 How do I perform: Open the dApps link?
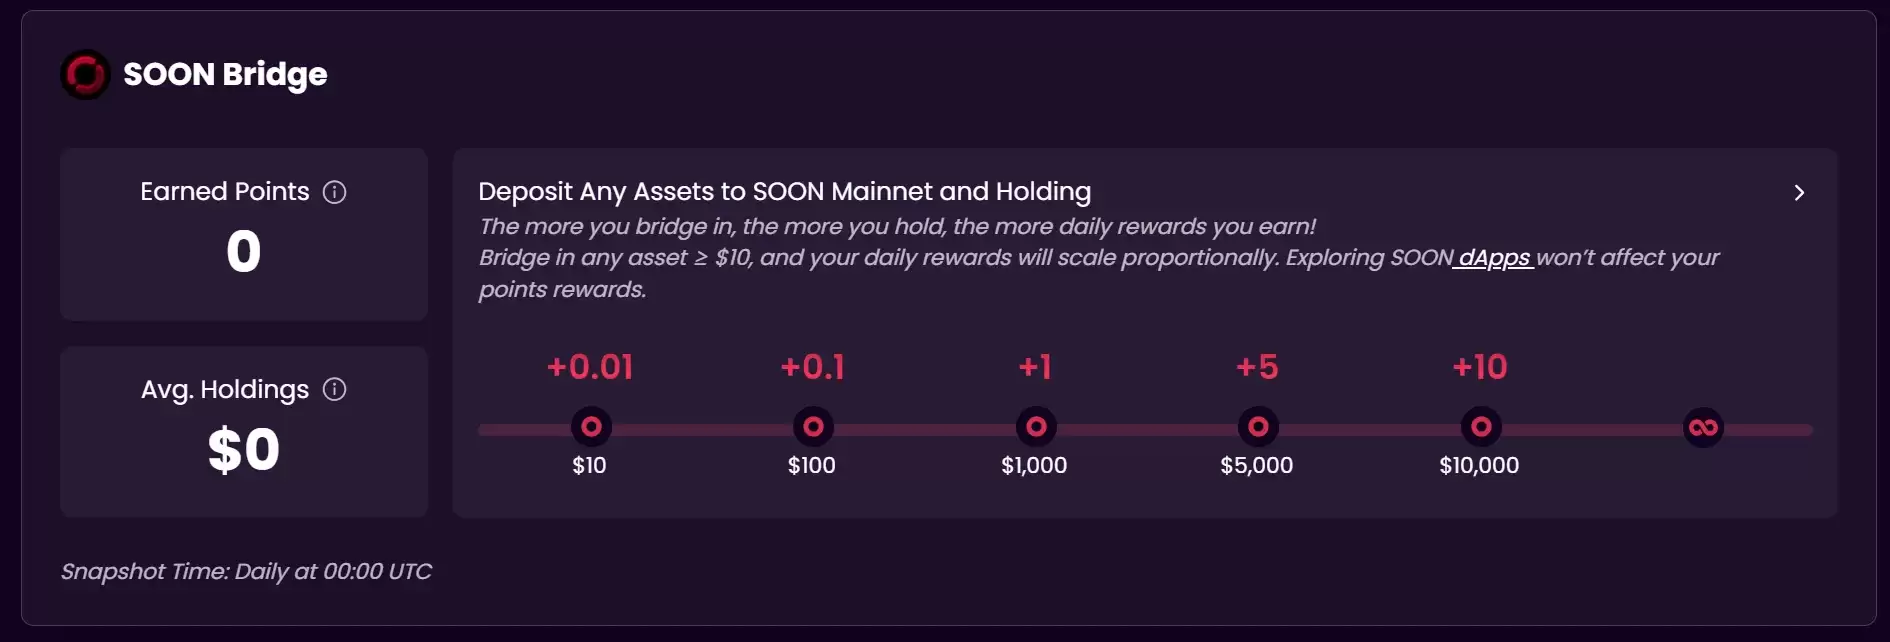pos(1493,258)
